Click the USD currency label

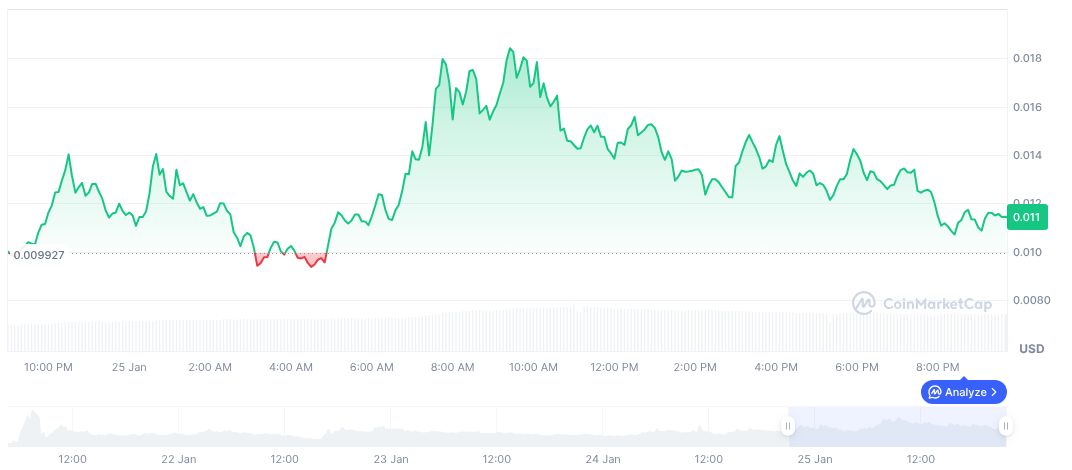click(1032, 349)
